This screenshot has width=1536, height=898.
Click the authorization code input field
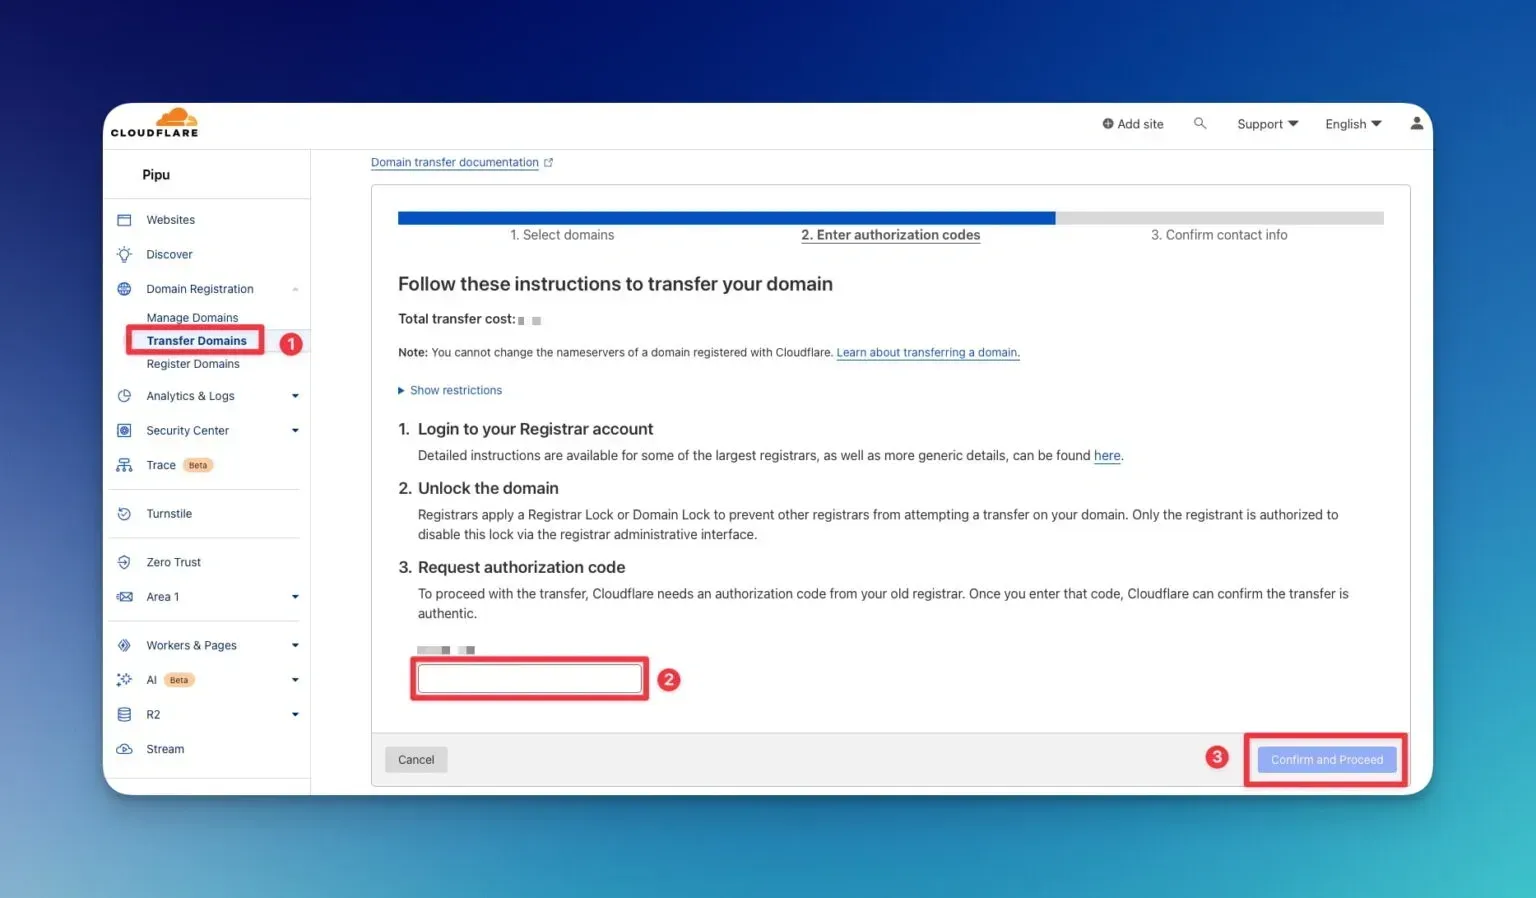click(x=529, y=679)
